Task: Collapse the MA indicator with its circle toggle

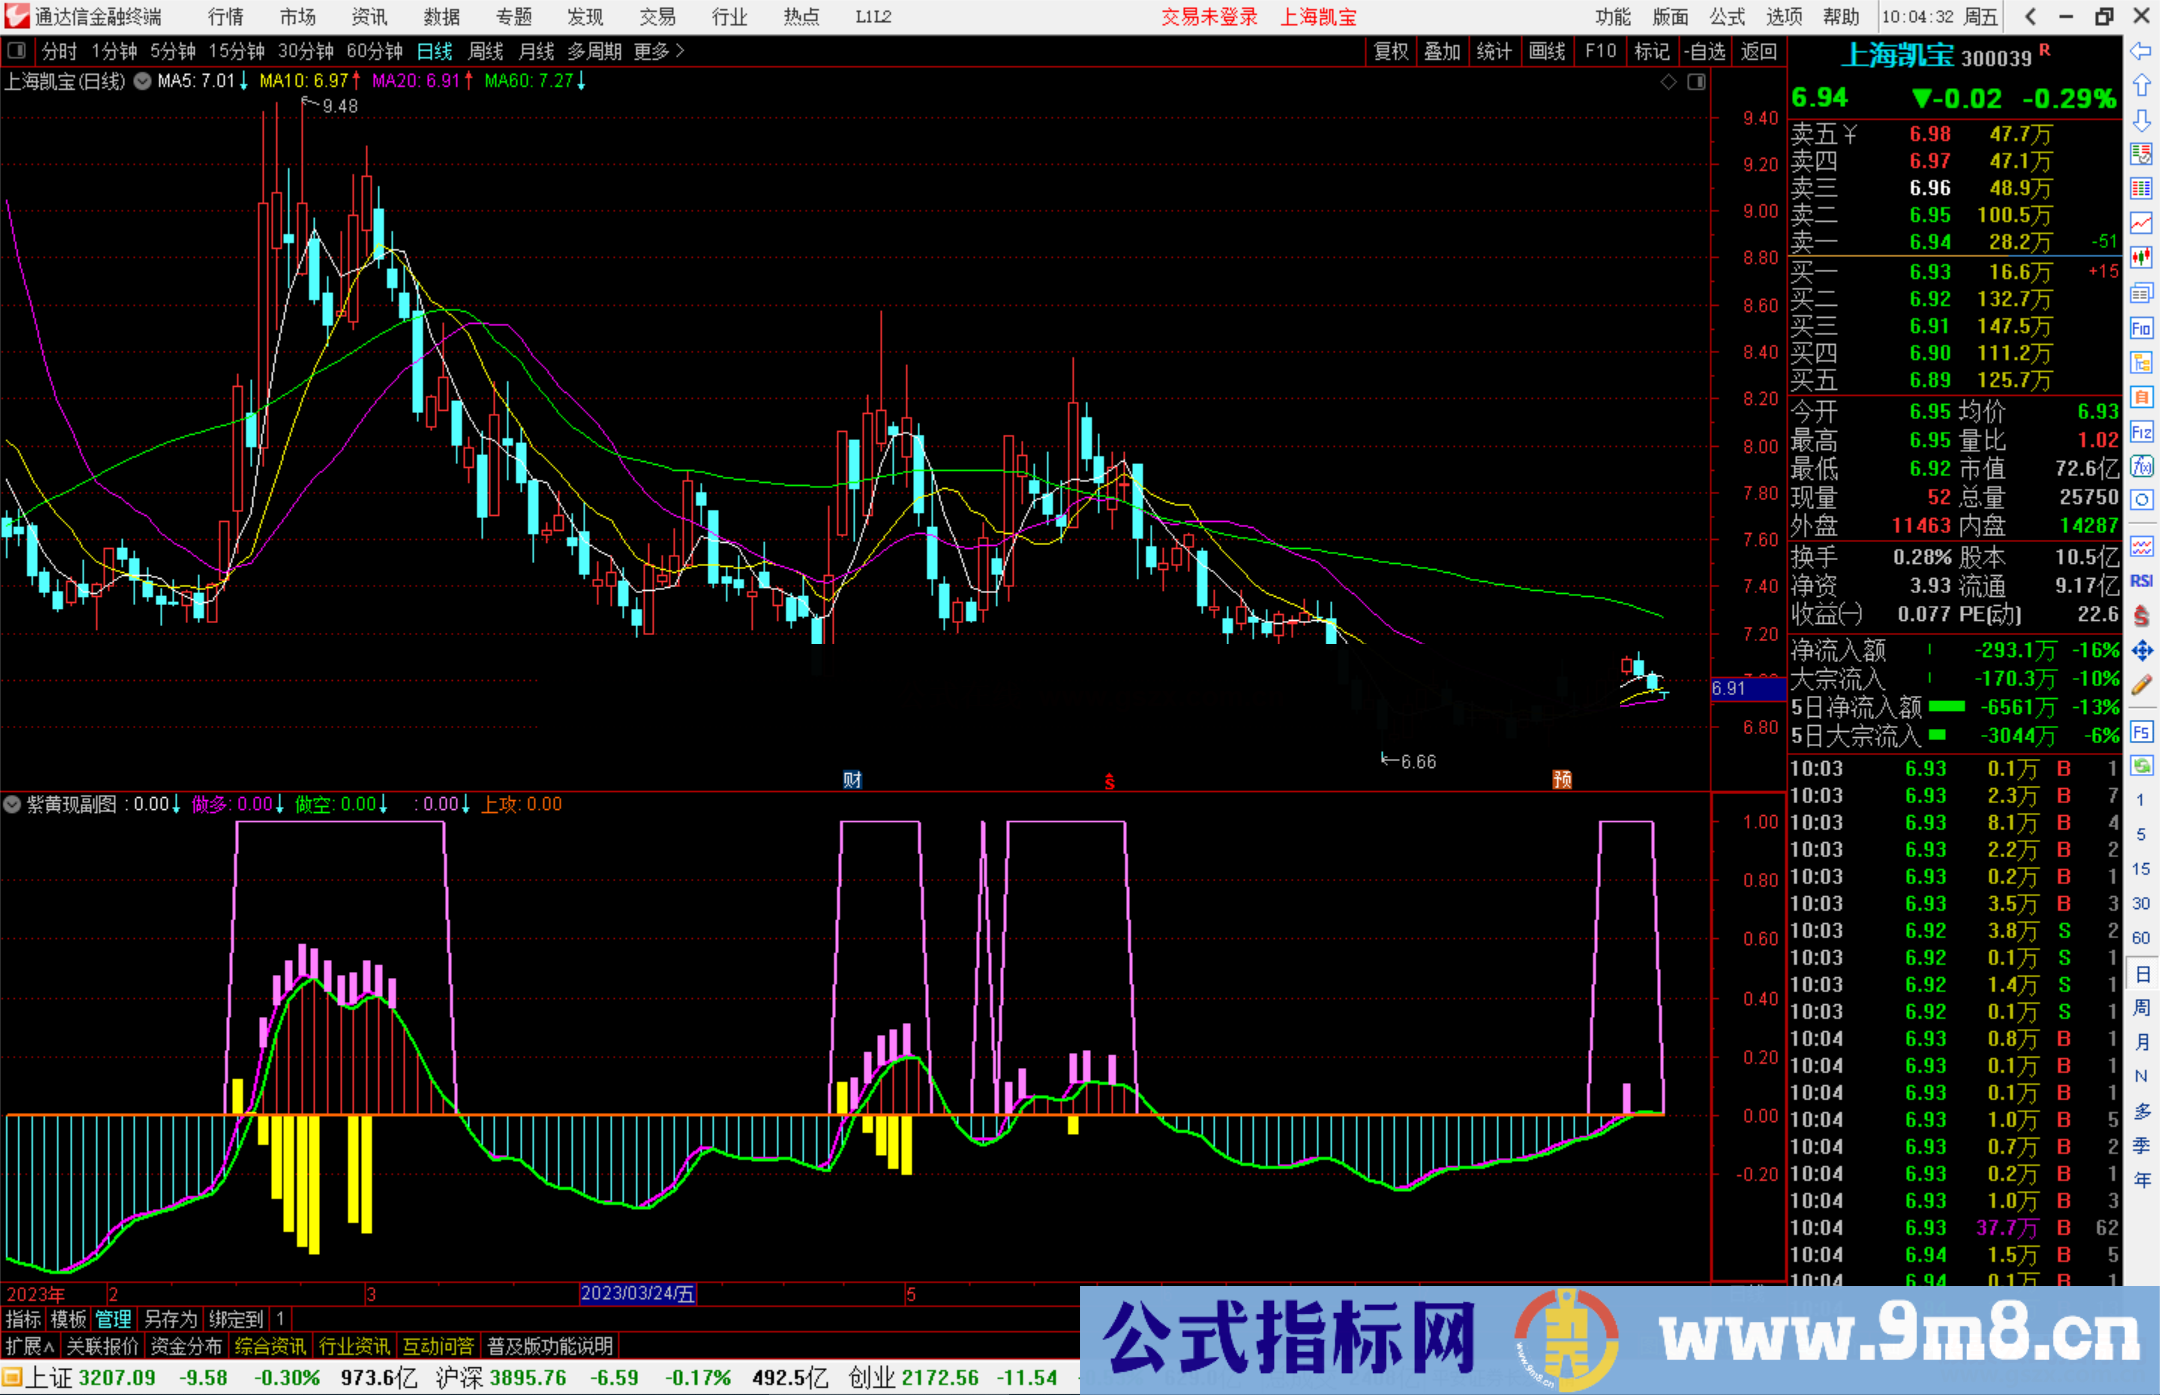Action: pos(142,81)
